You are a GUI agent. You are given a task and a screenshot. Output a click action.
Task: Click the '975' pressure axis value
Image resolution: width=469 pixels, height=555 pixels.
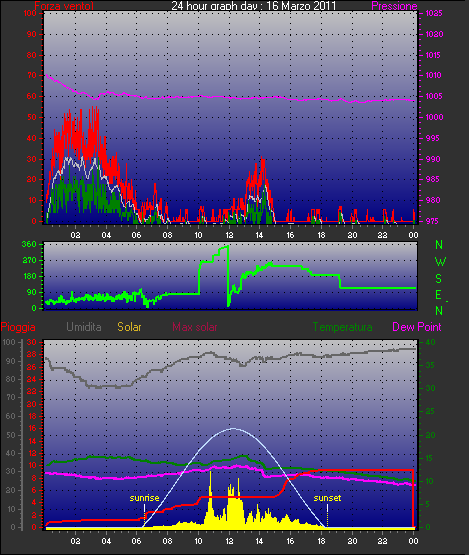click(x=433, y=221)
